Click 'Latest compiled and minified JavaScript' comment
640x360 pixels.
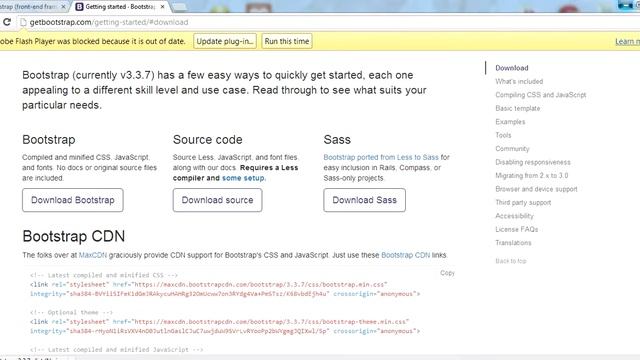pos(116,349)
